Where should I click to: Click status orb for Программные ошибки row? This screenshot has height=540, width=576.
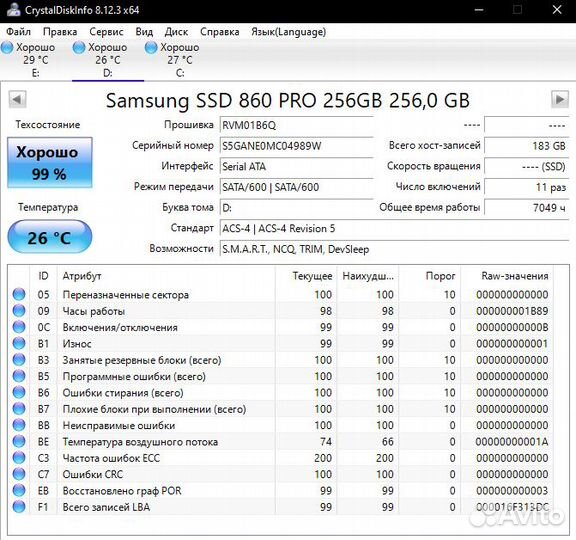[x=19, y=376]
